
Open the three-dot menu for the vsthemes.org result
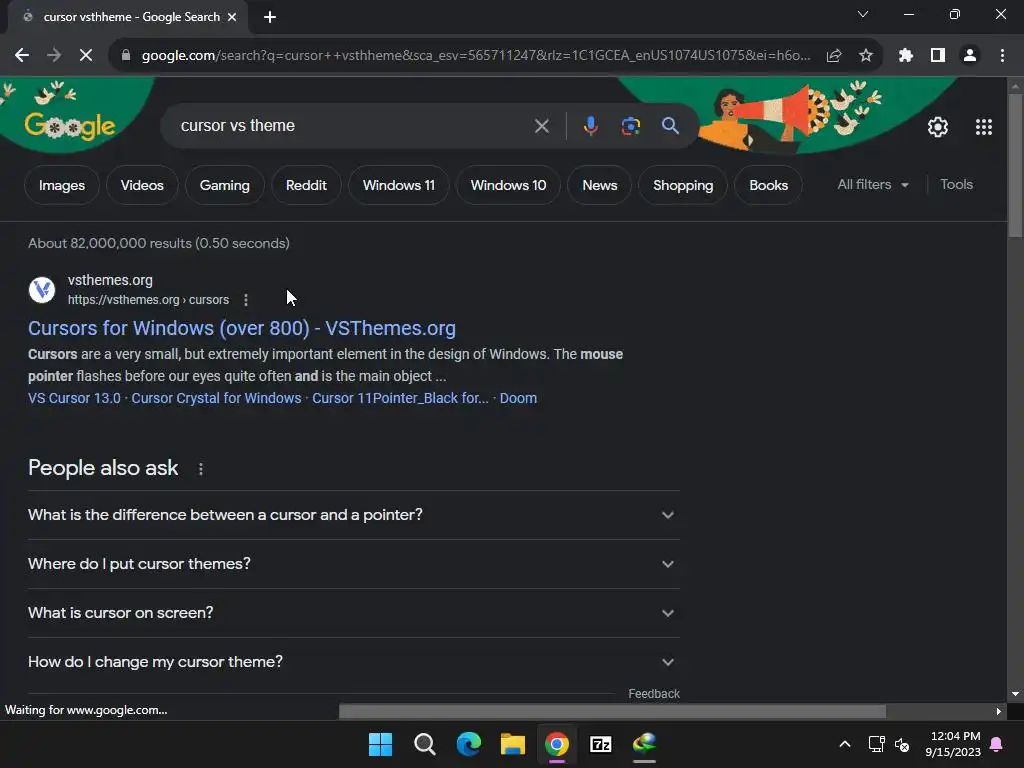tap(246, 300)
